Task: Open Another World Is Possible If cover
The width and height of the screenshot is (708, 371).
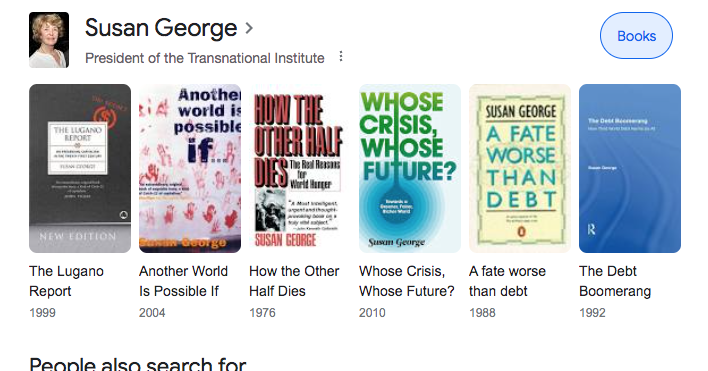Action: [x=190, y=168]
